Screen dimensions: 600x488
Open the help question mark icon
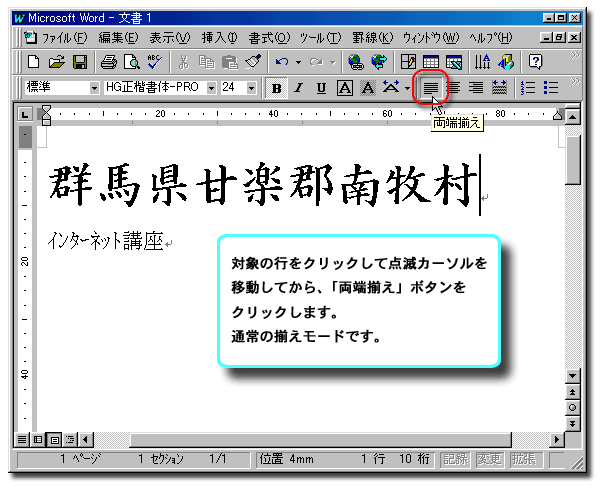click(x=535, y=62)
